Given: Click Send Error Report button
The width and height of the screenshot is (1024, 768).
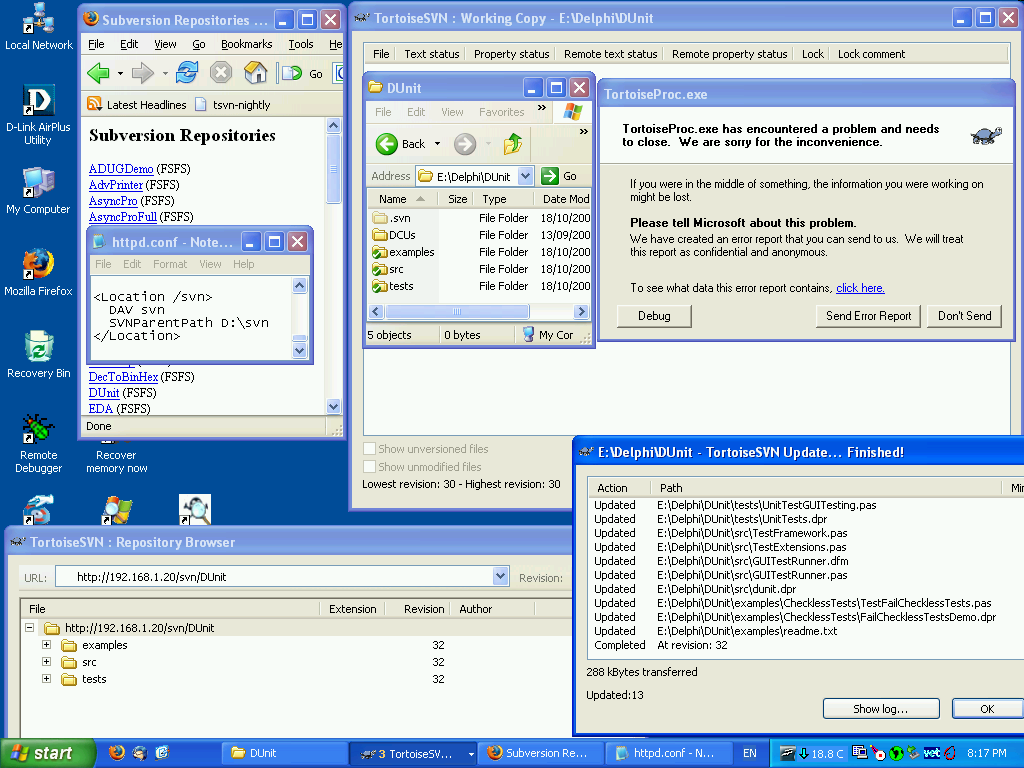Looking at the screenshot, I should click(868, 316).
